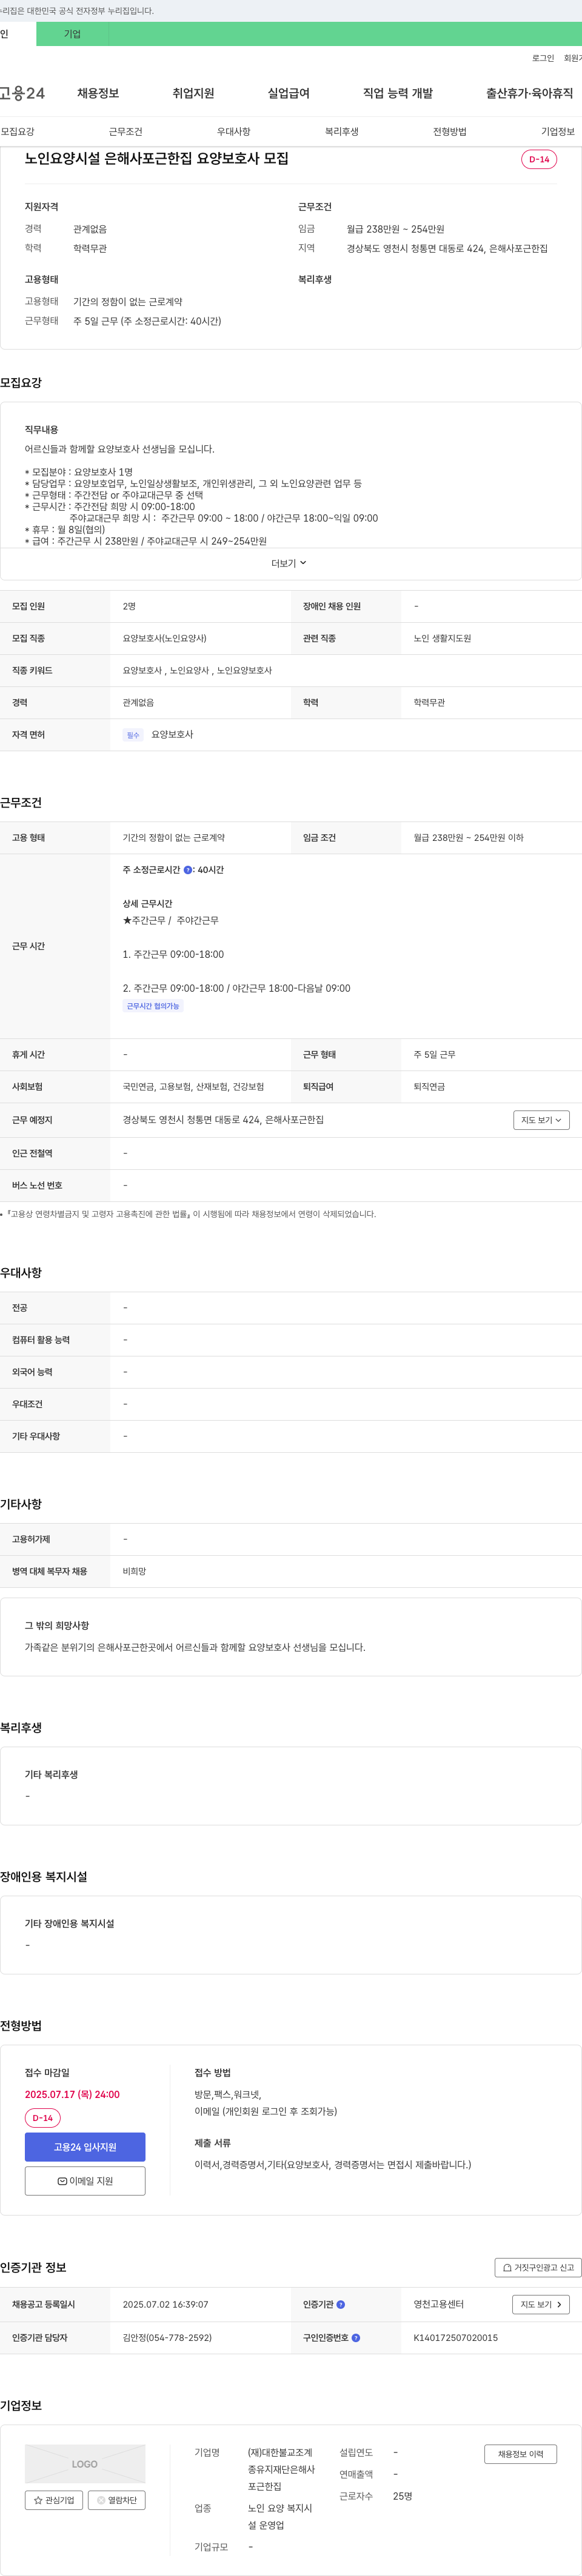Image resolution: width=582 pixels, height=2576 pixels.
Task: Open 채용정보 이력 for the company
Action: tap(521, 2454)
